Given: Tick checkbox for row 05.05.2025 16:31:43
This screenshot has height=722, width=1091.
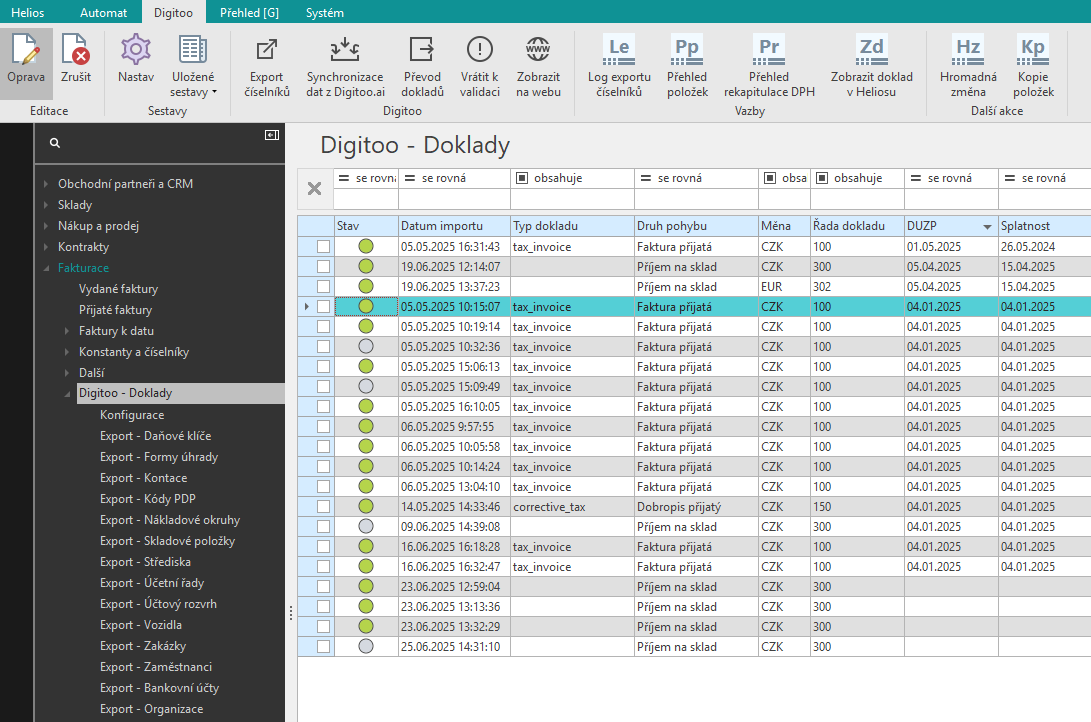Looking at the screenshot, I should click(324, 246).
